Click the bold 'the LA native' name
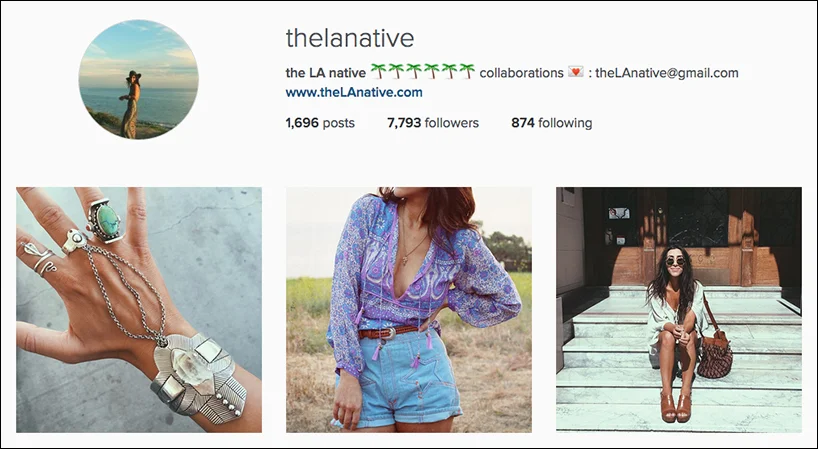This screenshot has width=818, height=449. tap(326, 73)
